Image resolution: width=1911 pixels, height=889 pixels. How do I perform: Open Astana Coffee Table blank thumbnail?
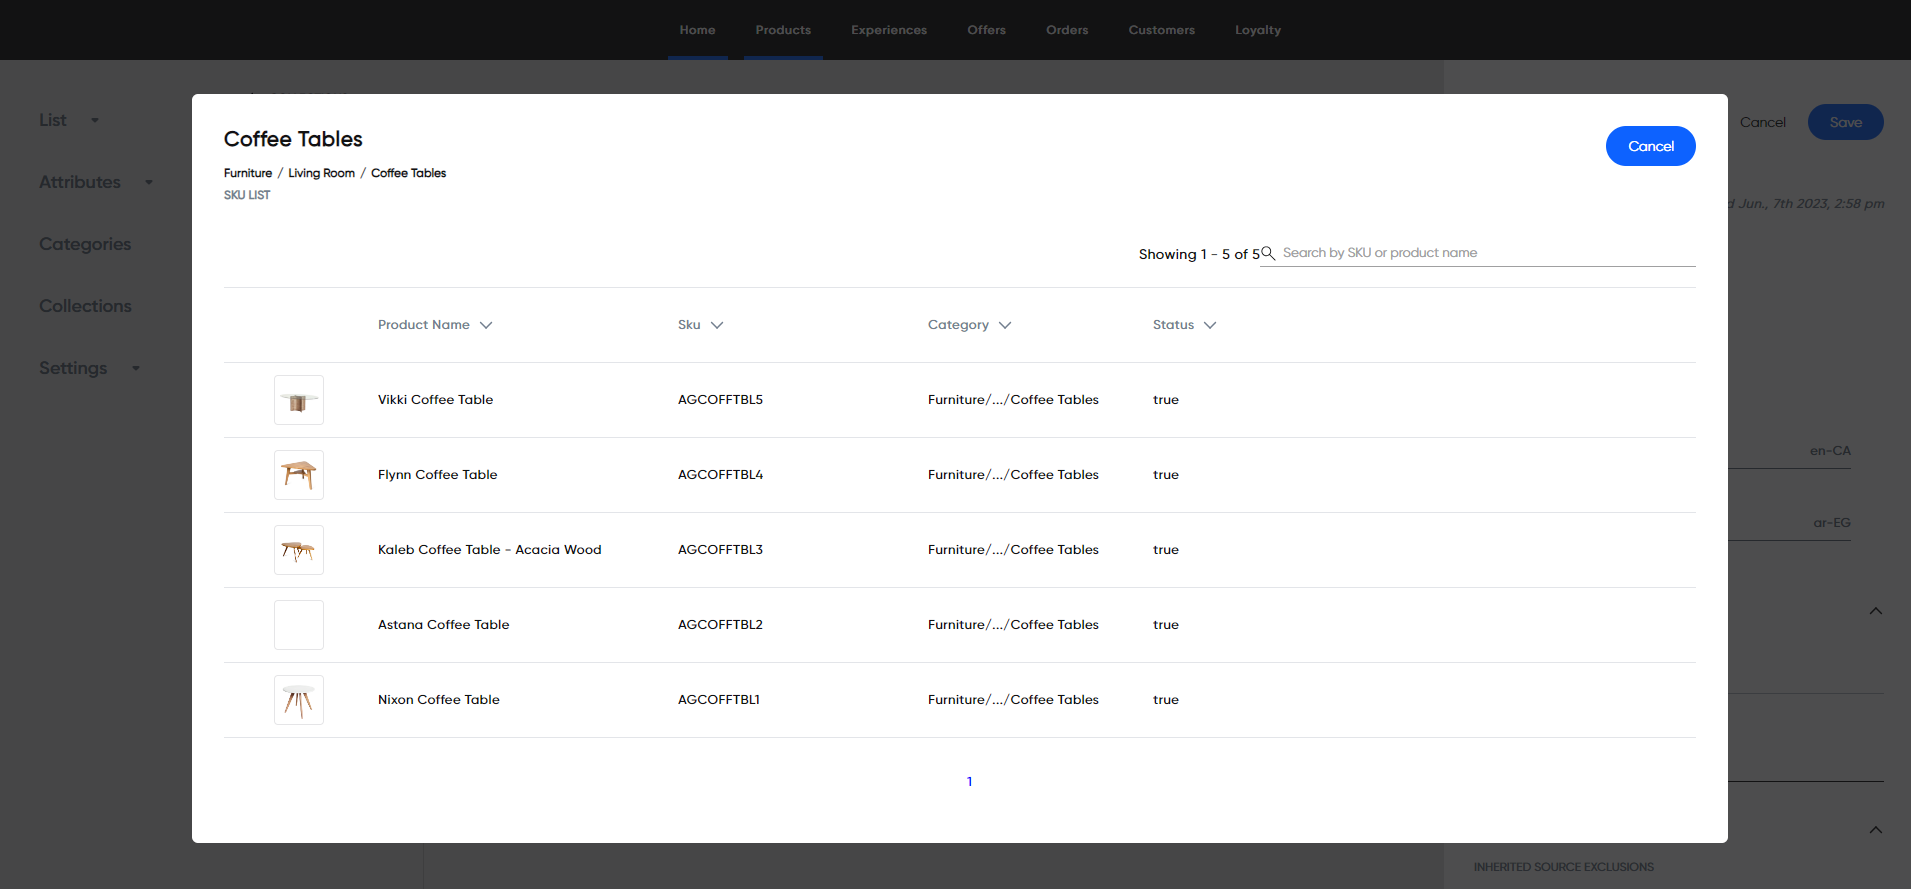pos(299,625)
